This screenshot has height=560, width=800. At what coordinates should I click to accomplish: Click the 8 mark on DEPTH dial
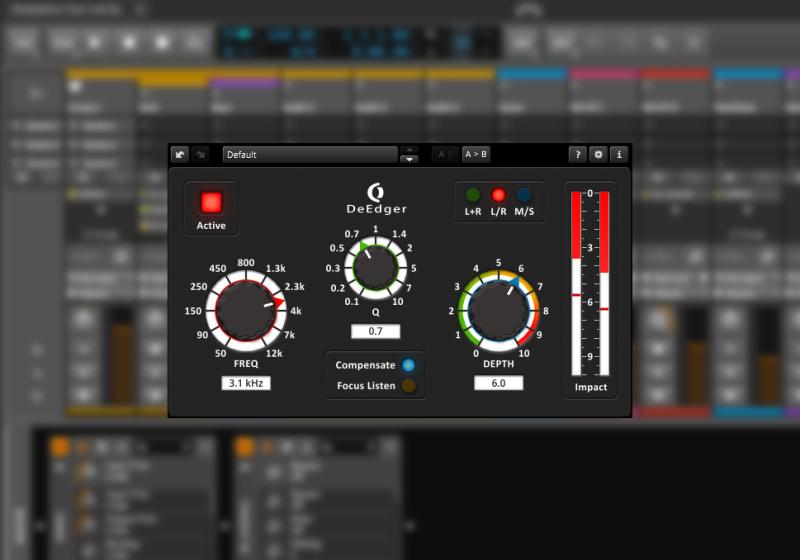coord(545,311)
